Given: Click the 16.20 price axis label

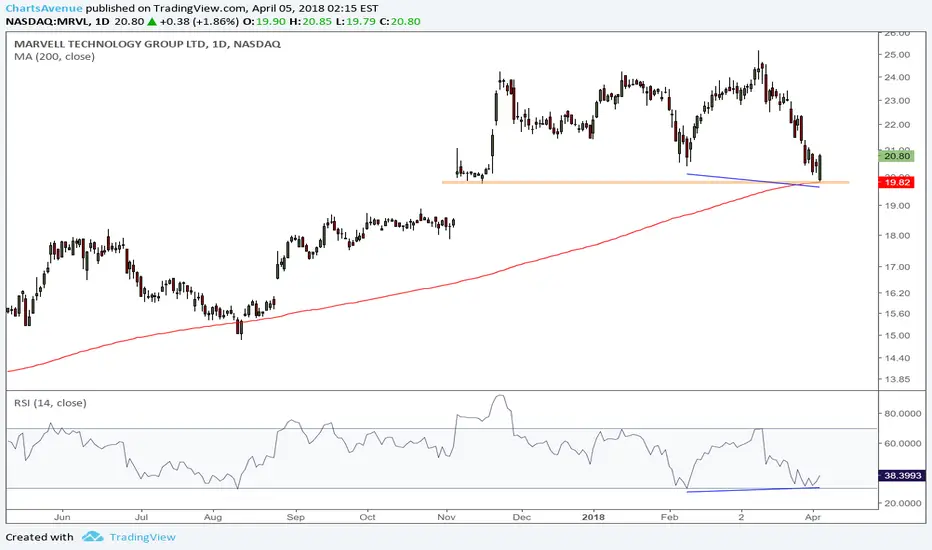Looking at the screenshot, I should click(898, 293).
